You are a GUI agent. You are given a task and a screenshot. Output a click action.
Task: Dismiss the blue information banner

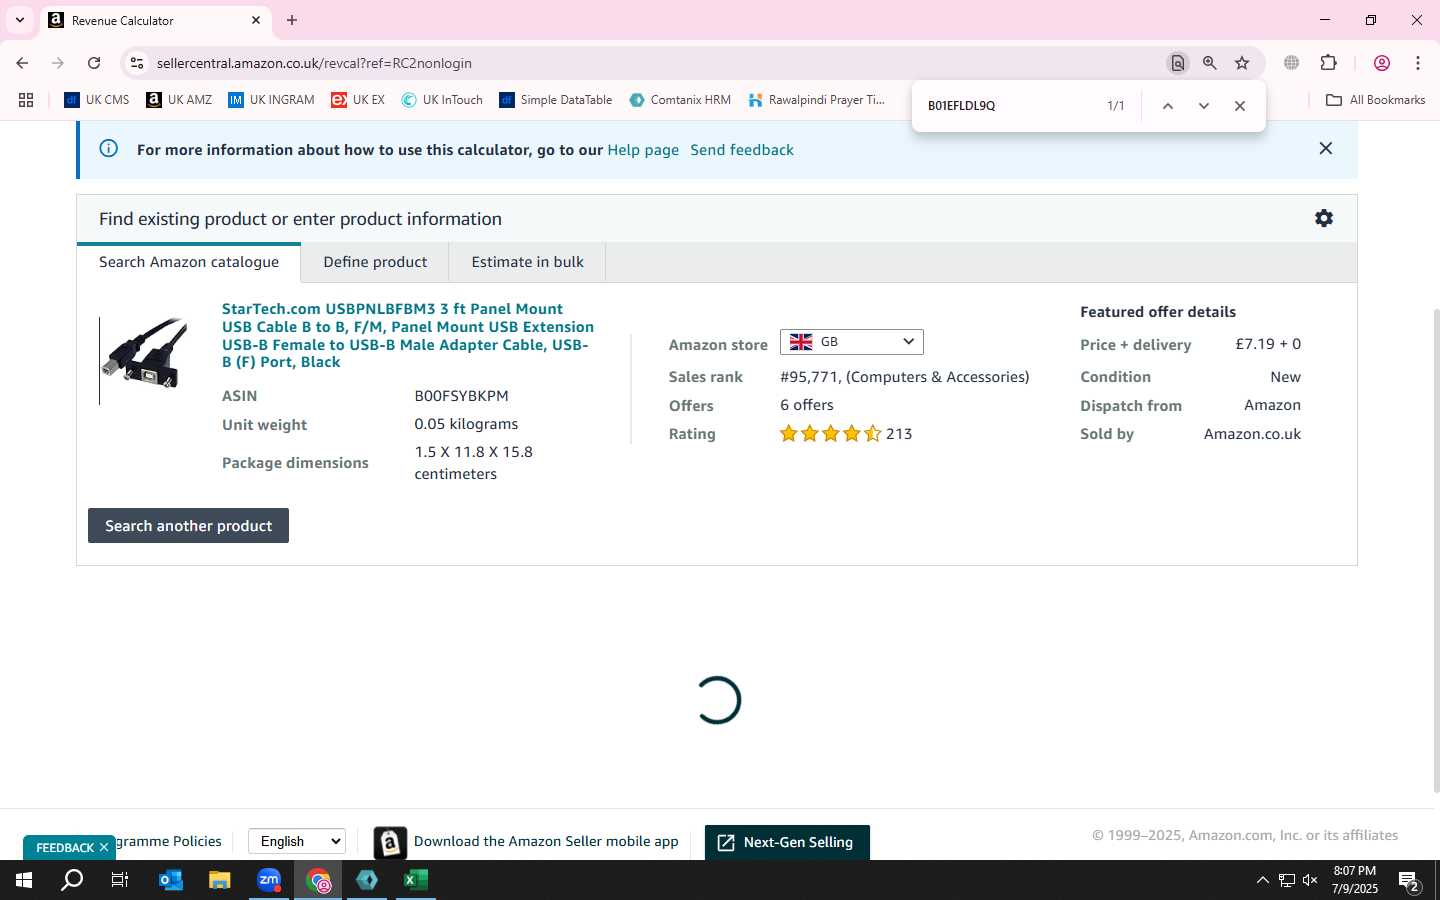click(x=1326, y=148)
